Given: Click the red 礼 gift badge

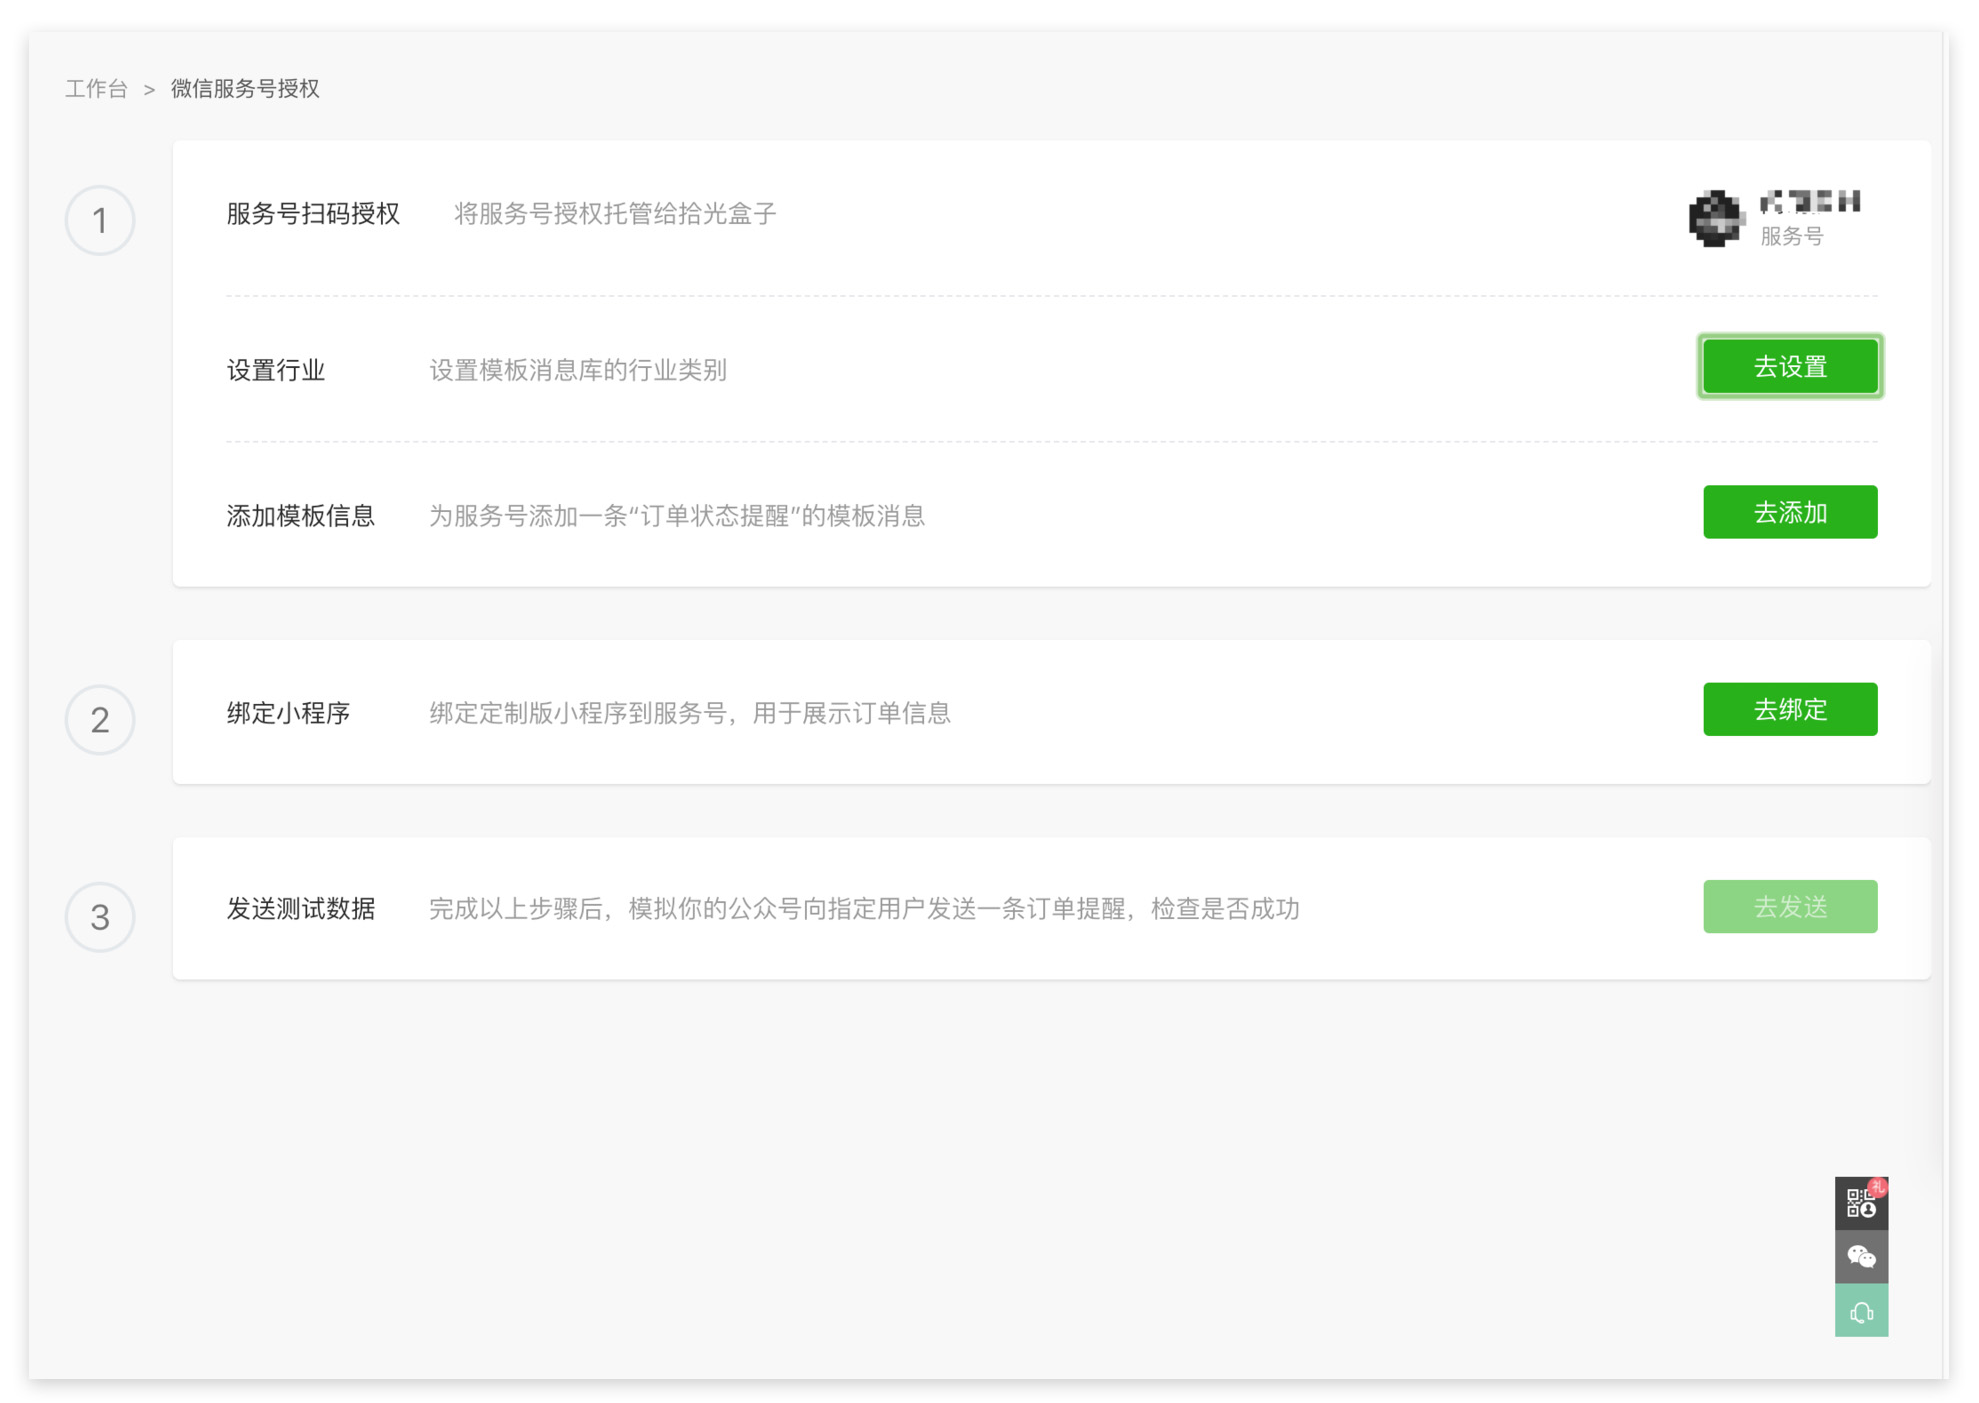Looking at the screenshot, I should pos(1877,1187).
